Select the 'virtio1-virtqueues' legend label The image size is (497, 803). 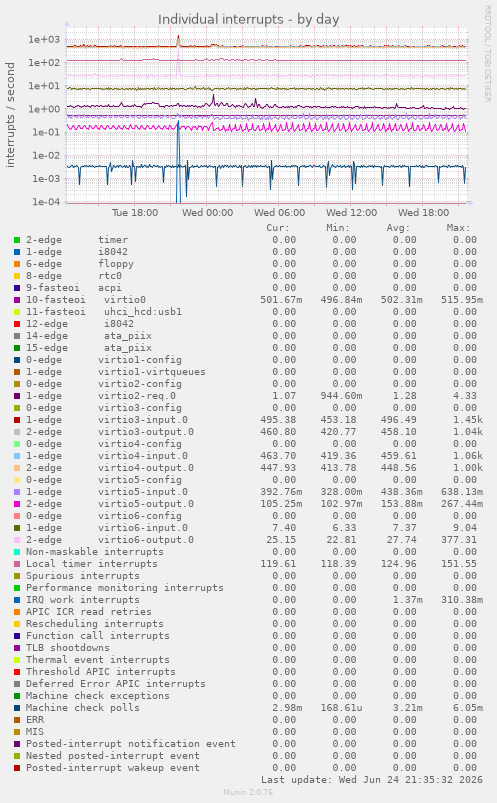pyautogui.click(x=152, y=372)
